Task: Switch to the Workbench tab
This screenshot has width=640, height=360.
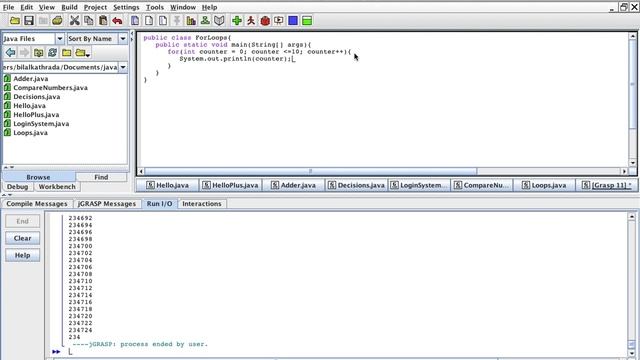Action: [57, 187]
